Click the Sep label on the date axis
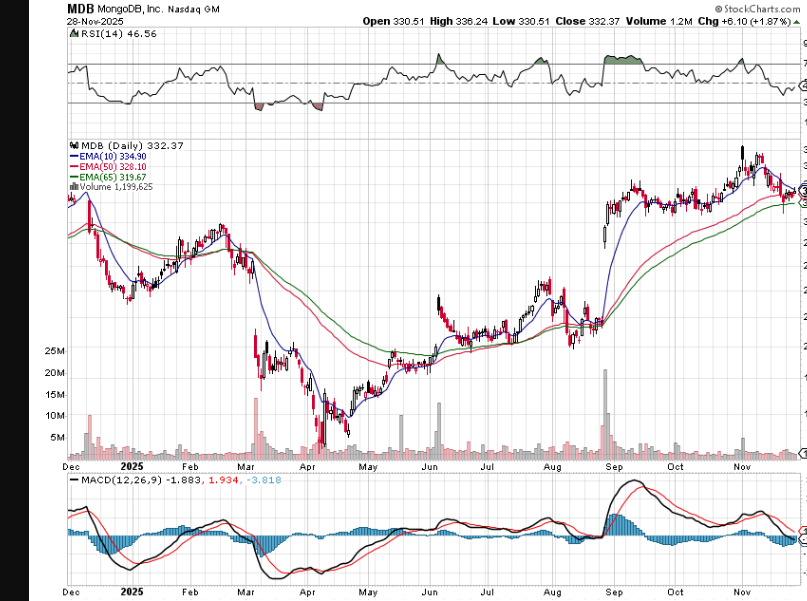This screenshot has width=807, height=601. [613, 467]
